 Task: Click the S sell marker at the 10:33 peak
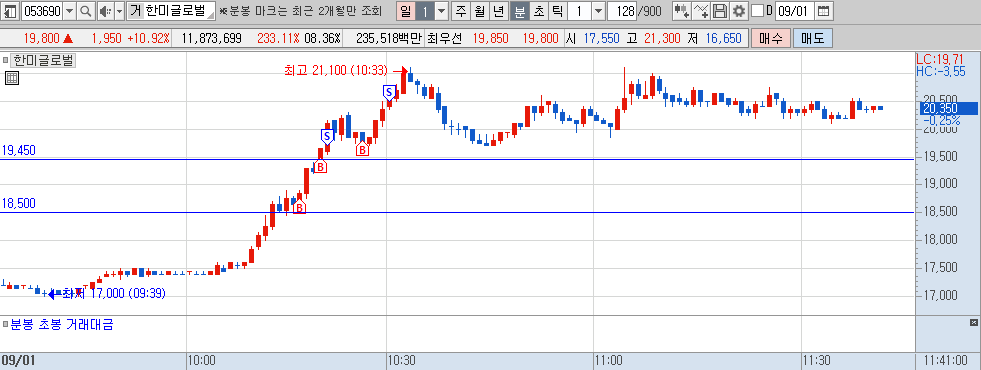click(x=389, y=93)
